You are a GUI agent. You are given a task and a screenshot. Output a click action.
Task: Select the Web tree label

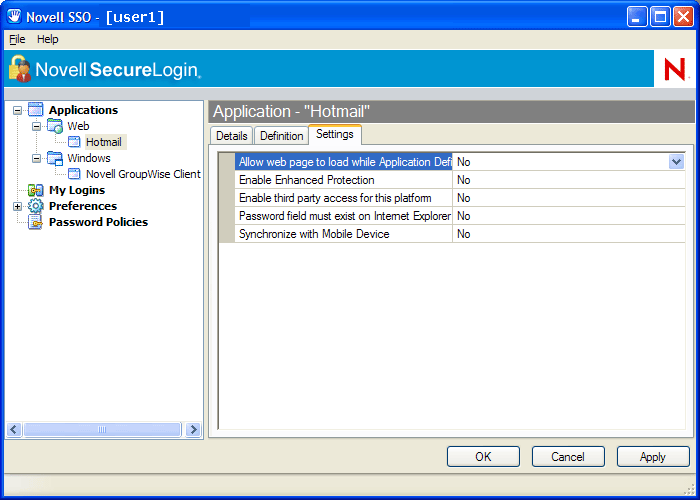[78, 126]
